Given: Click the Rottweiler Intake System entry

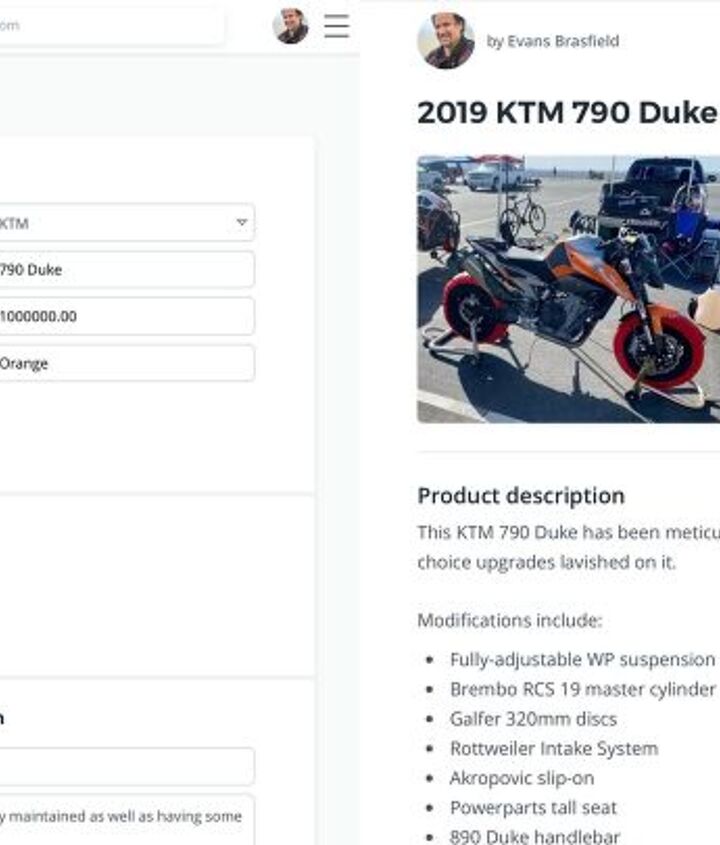Looking at the screenshot, I should (x=553, y=748).
